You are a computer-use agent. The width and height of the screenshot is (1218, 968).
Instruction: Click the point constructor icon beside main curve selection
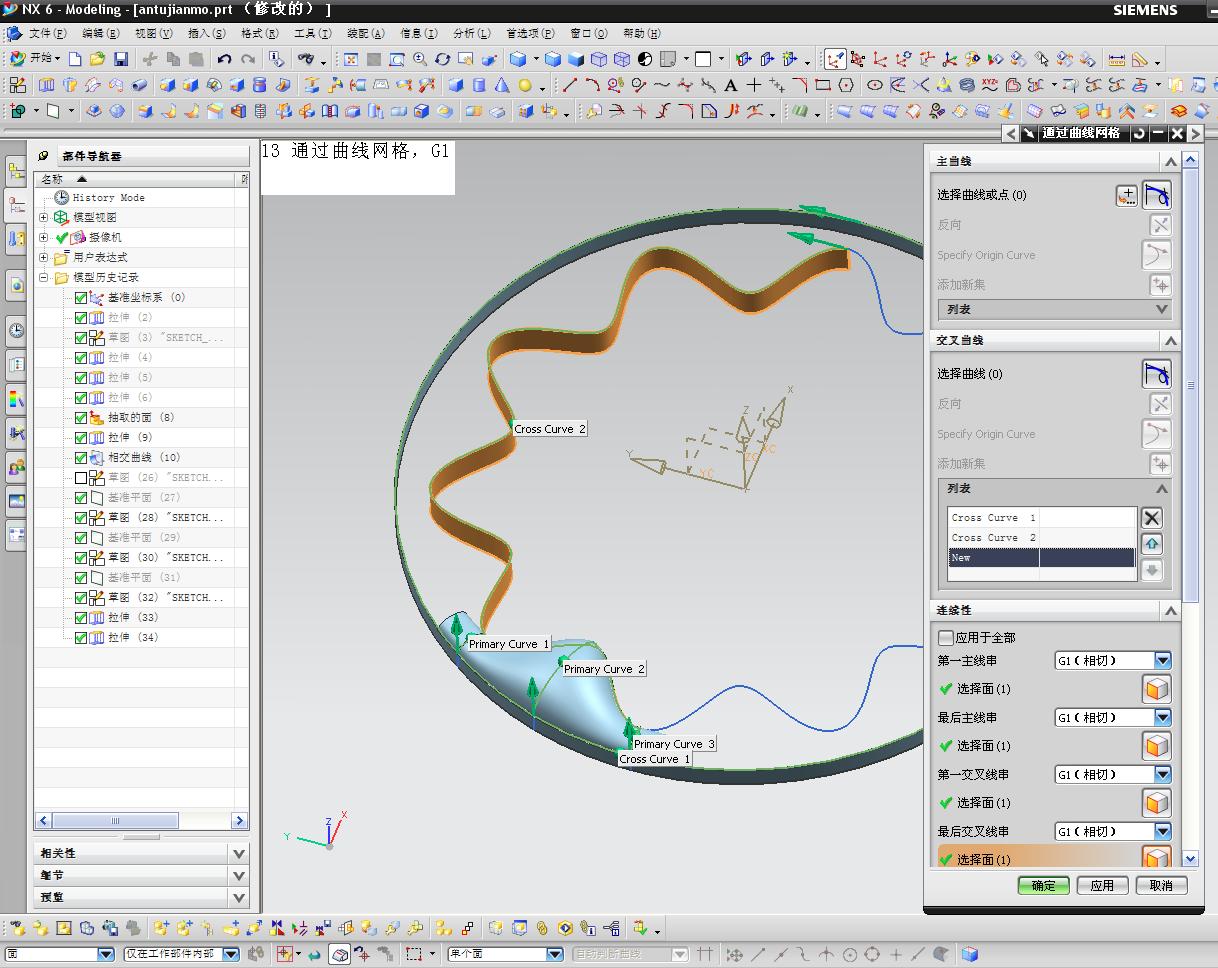1127,196
